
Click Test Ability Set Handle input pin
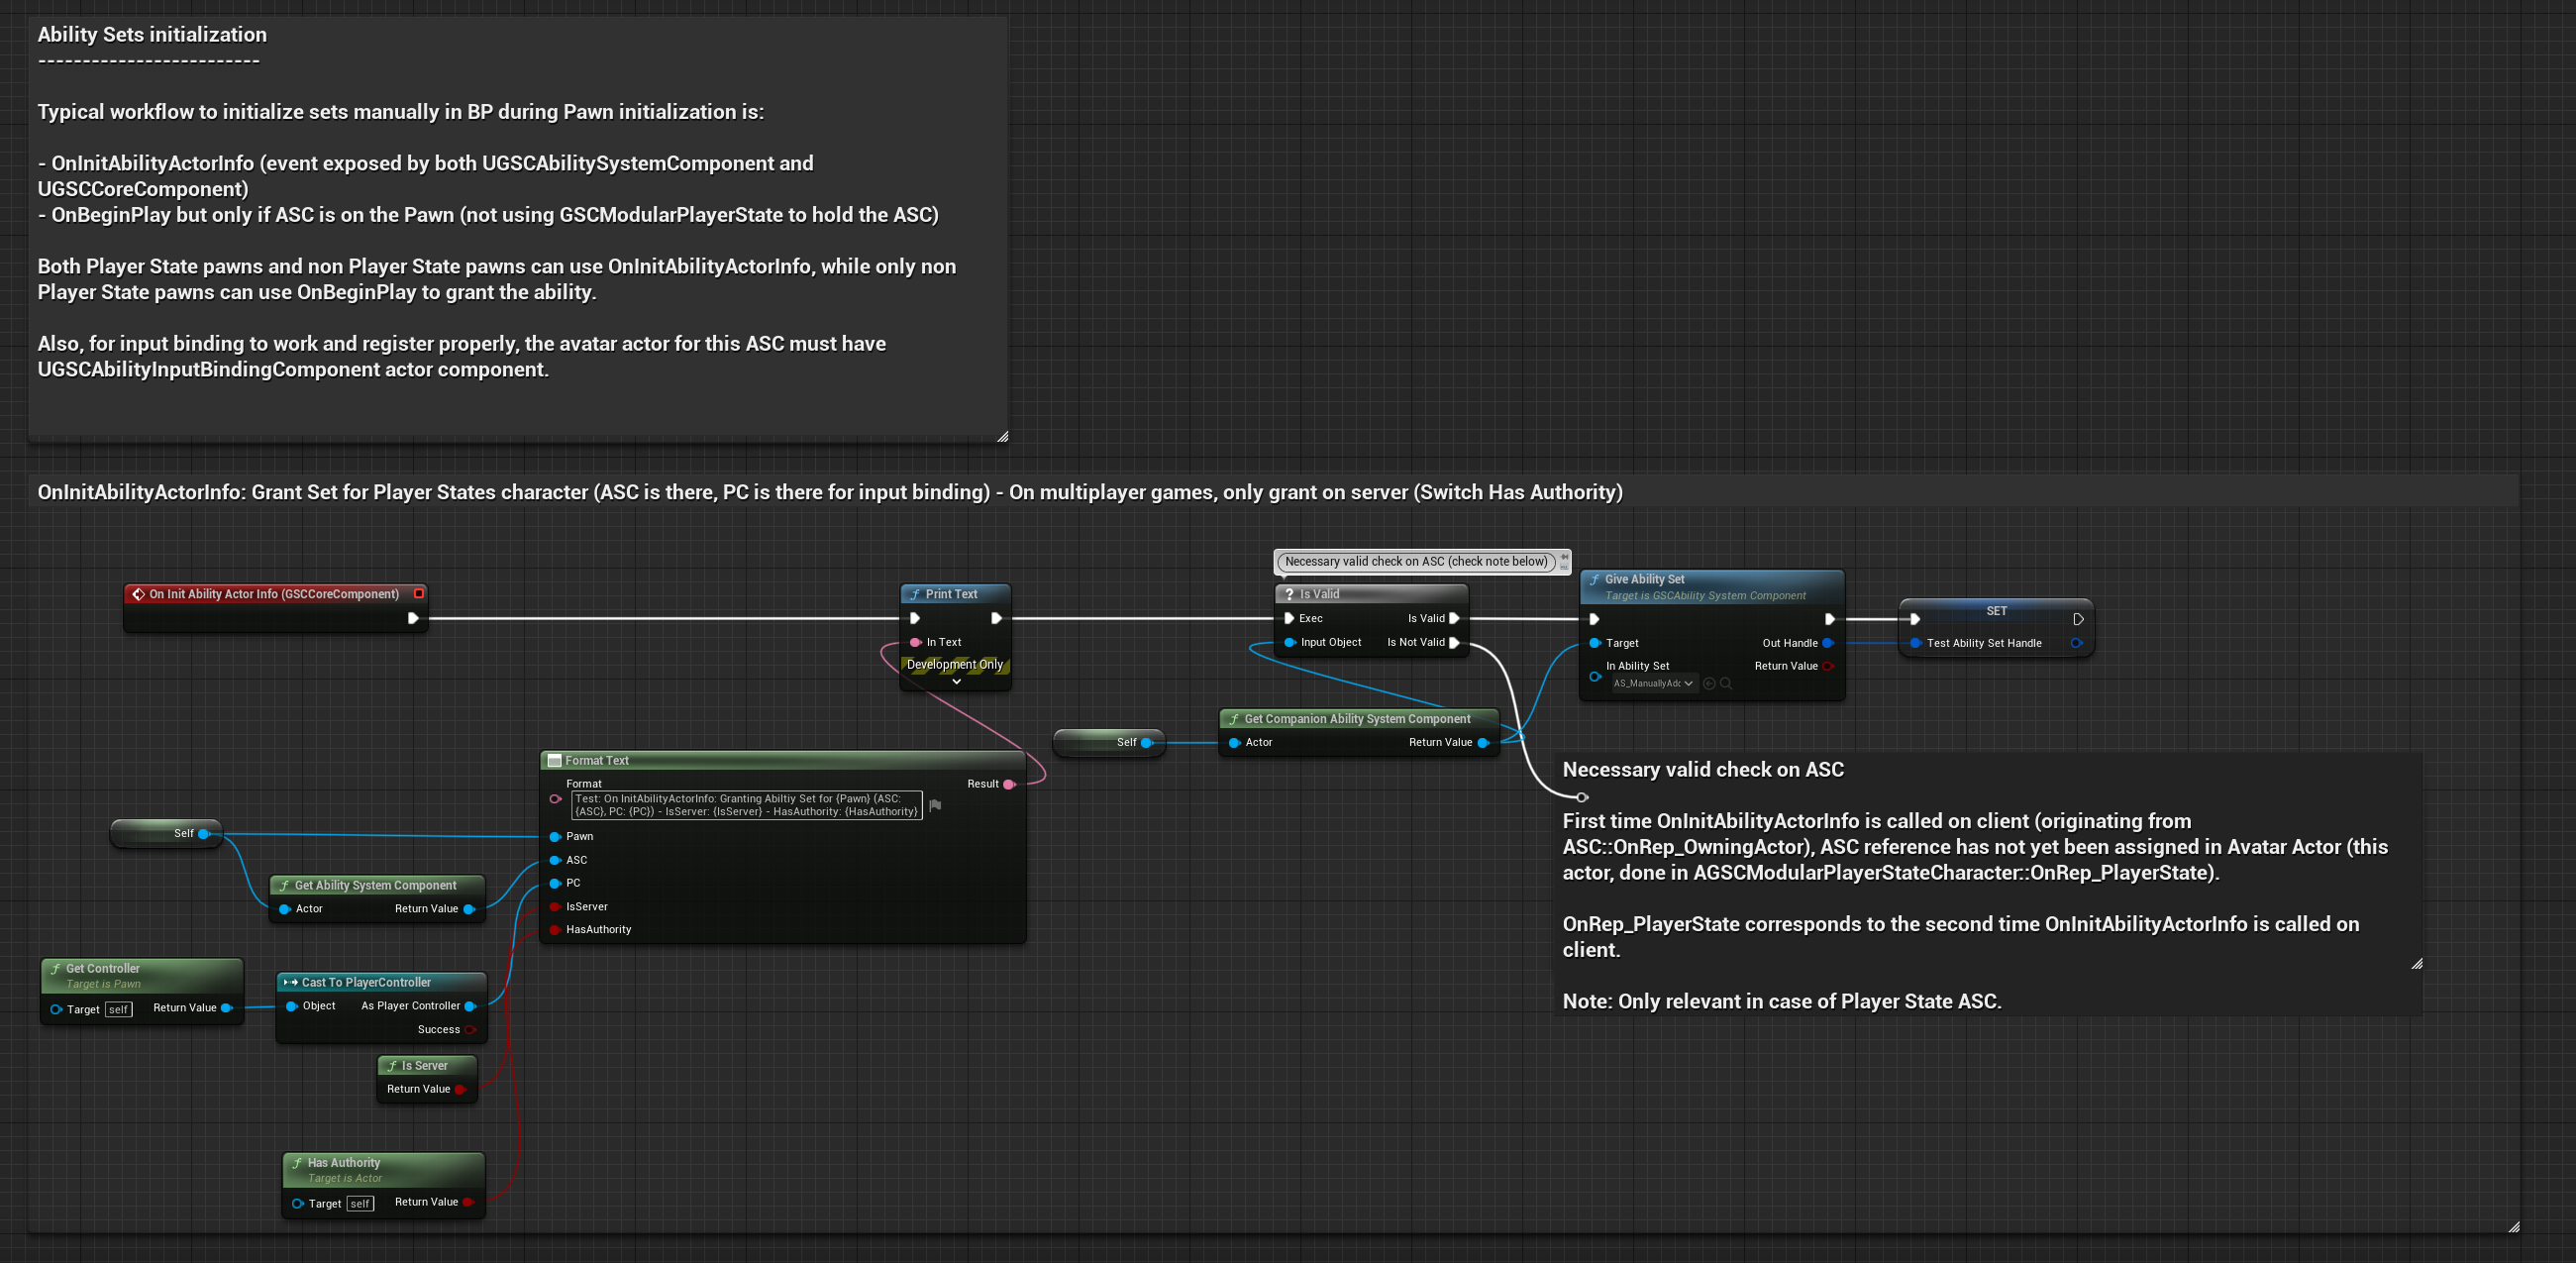pyautogui.click(x=1914, y=643)
